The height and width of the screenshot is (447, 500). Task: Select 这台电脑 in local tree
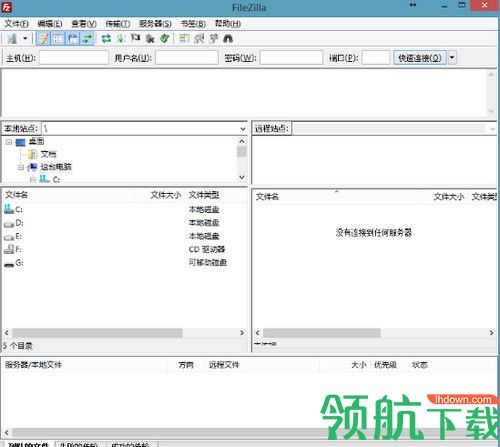pyautogui.click(x=56, y=167)
